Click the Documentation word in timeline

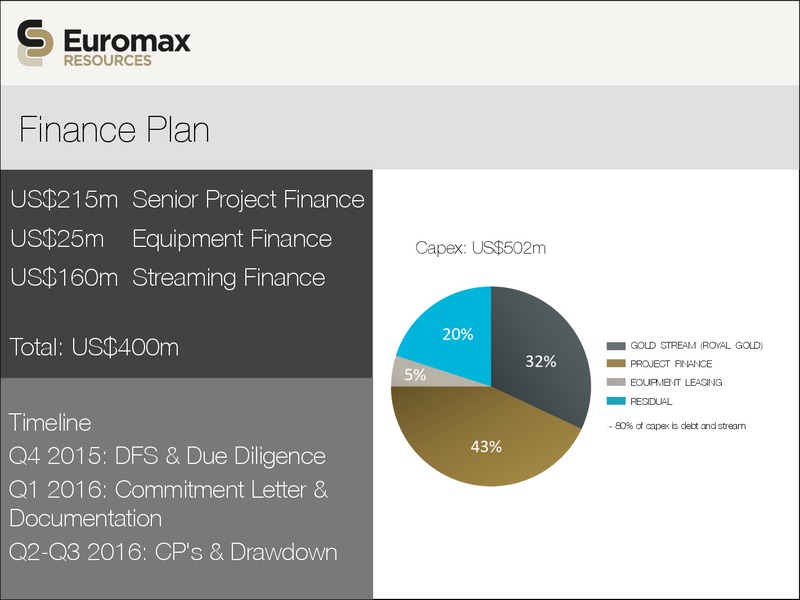[86, 518]
